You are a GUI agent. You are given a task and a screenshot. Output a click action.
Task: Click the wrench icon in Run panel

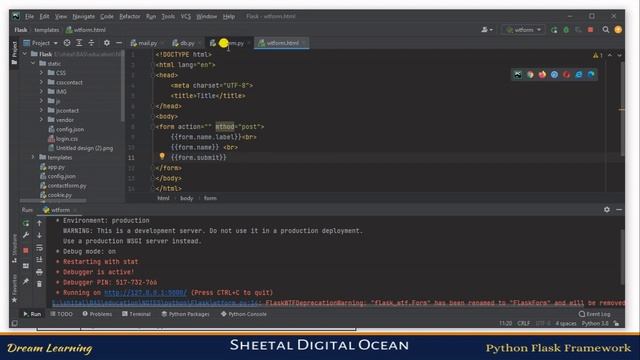tap(26, 236)
